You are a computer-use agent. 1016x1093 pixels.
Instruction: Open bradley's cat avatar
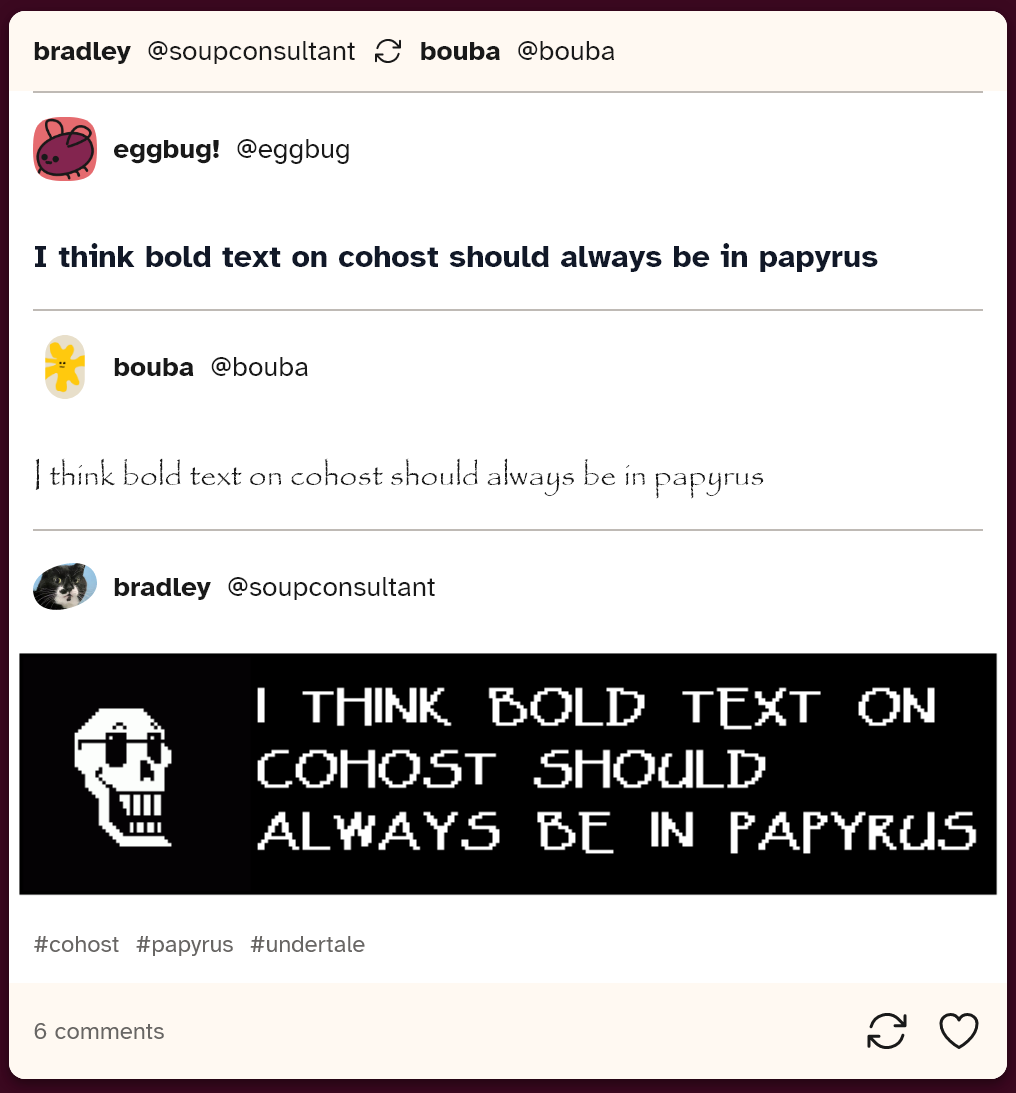click(x=65, y=587)
